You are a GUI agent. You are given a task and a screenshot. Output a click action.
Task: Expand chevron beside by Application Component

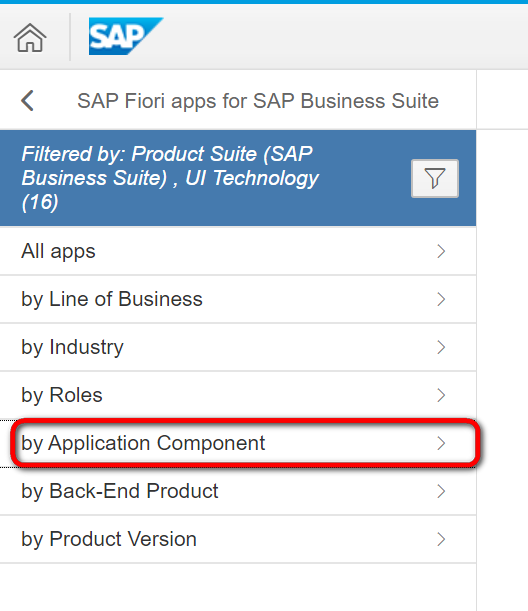[441, 443]
